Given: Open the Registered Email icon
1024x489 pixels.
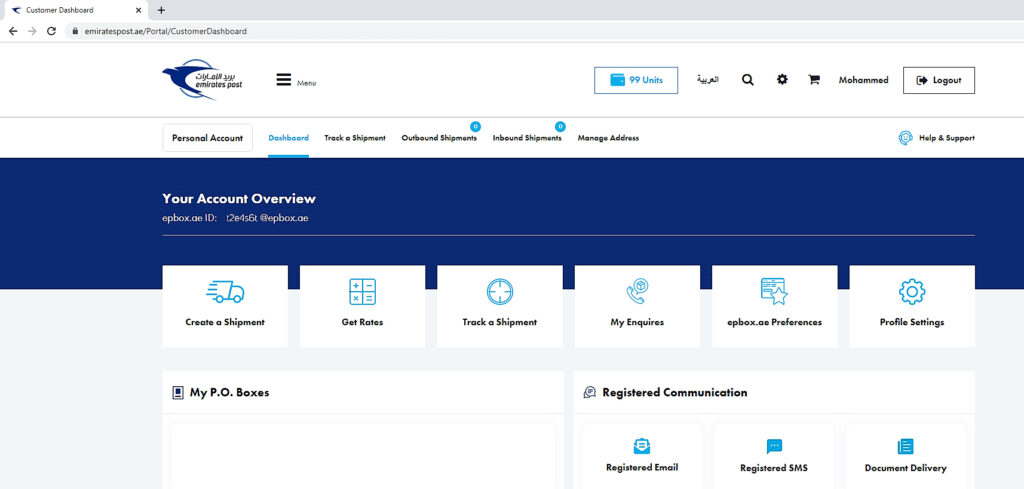Looking at the screenshot, I should click(x=642, y=446).
